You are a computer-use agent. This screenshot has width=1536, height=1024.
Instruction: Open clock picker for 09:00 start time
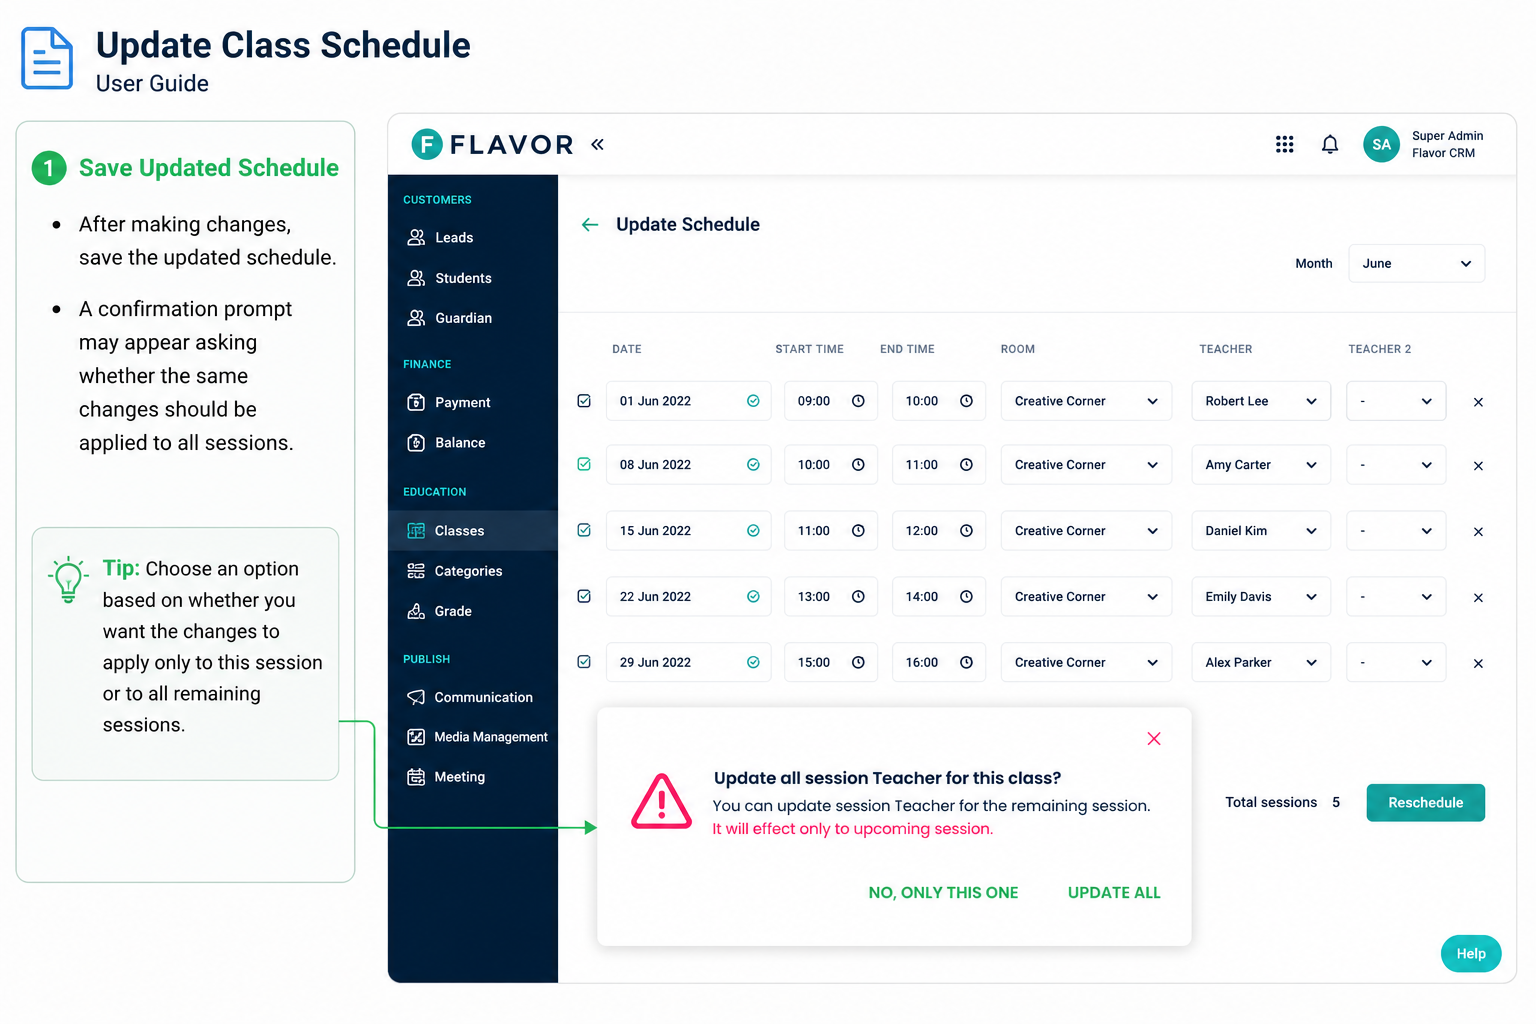(858, 401)
